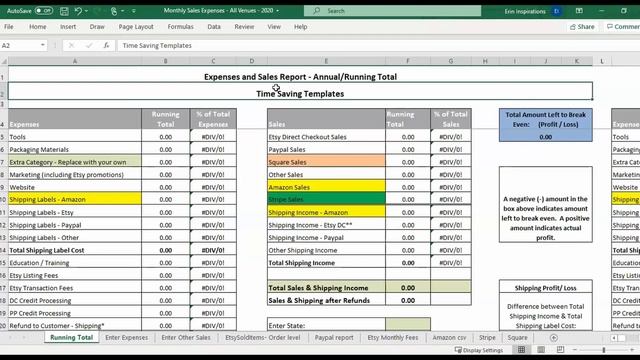This screenshot has height=360, width=640.
Task: Click the Share button
Action: (x=582, y=27)
